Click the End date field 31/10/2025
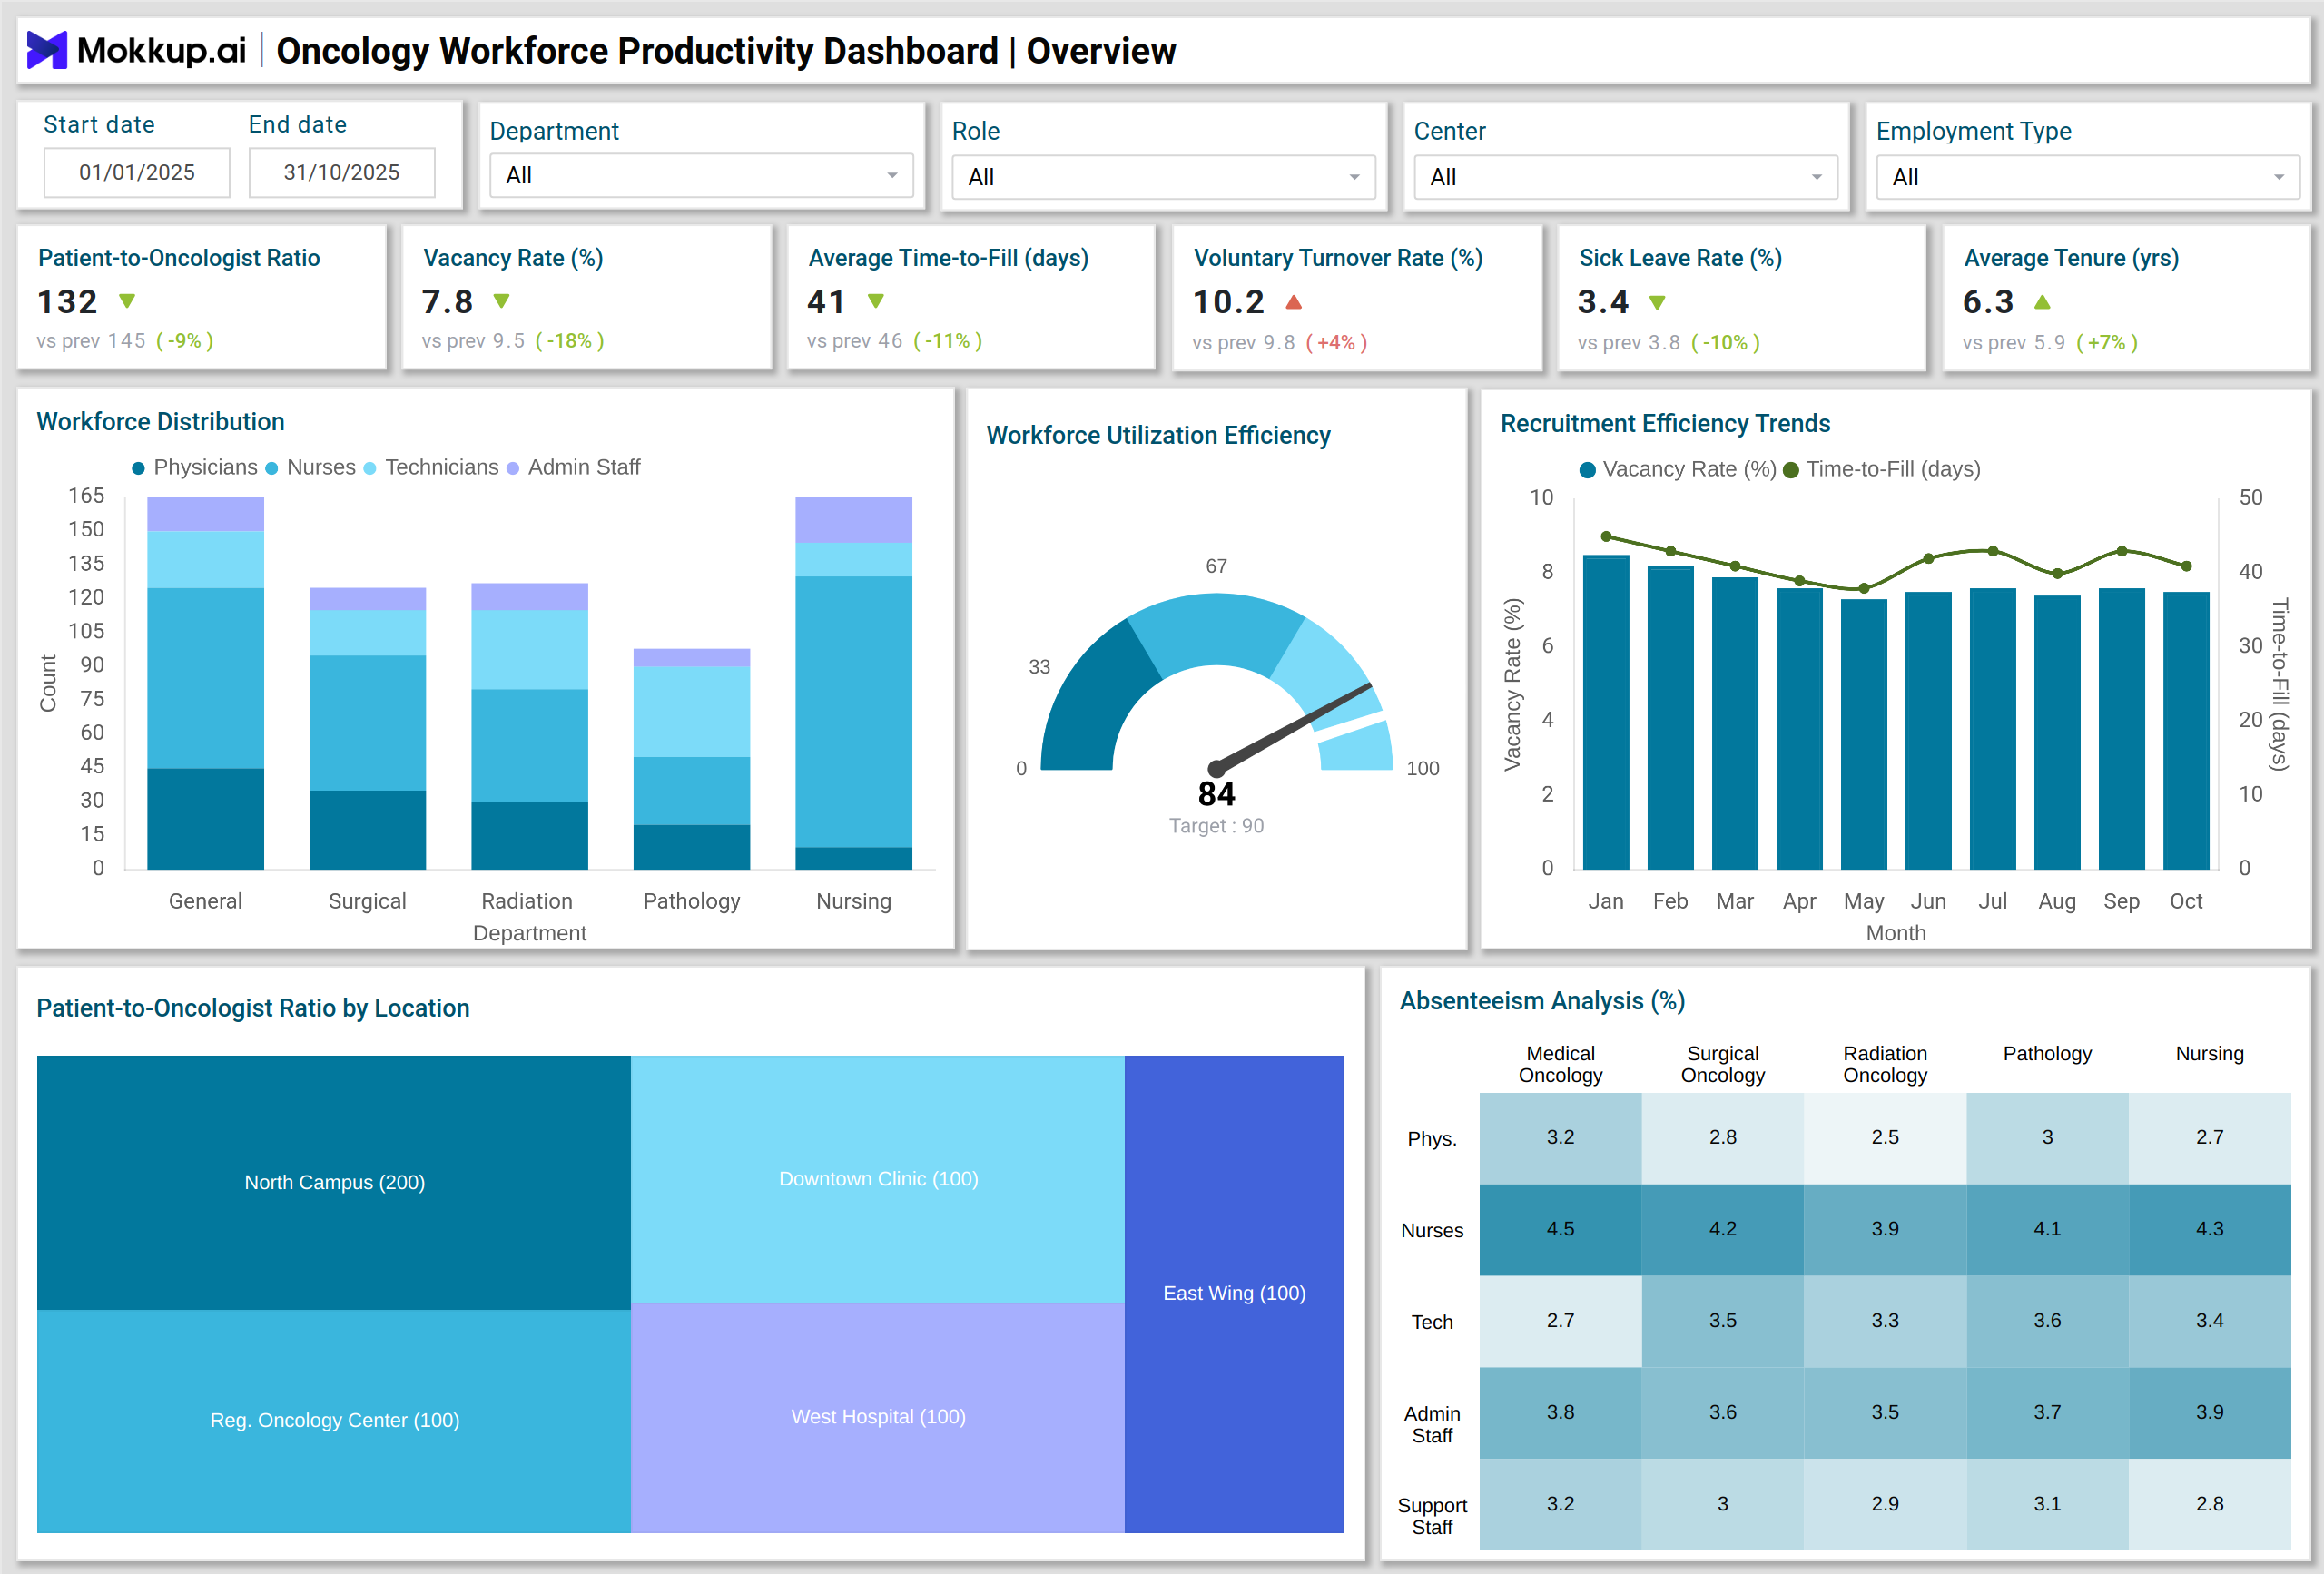 pyautogui.click(x=341, y=172)
